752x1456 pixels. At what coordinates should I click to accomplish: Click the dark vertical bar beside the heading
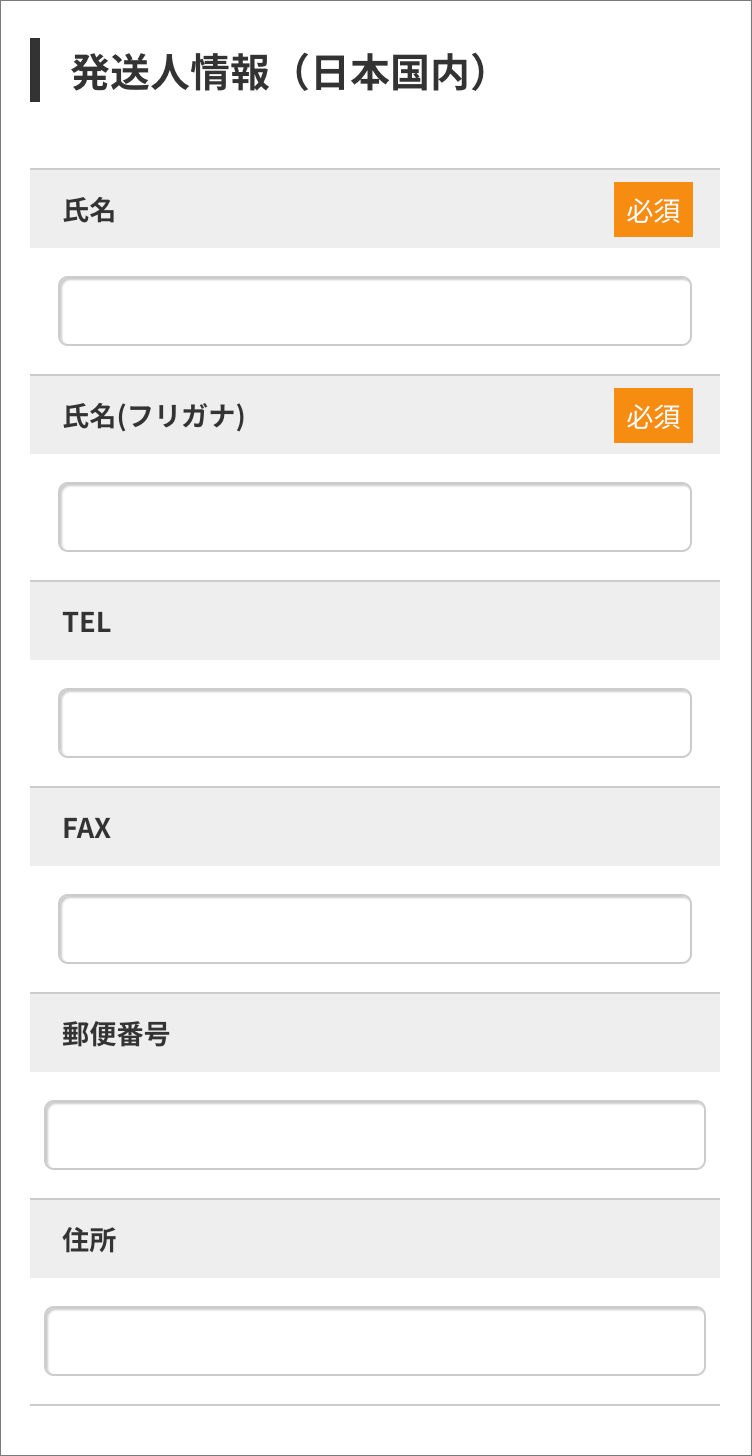[35, 70]
